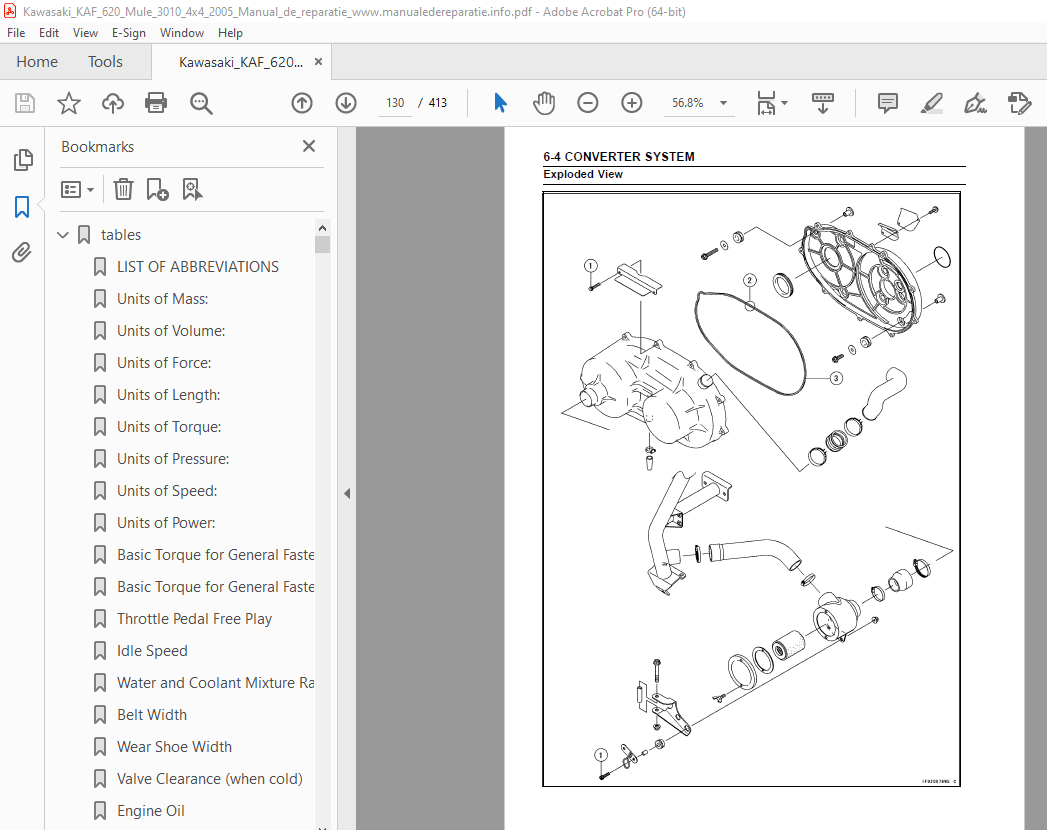Activate the arrow selection tool

click(501, 103)
